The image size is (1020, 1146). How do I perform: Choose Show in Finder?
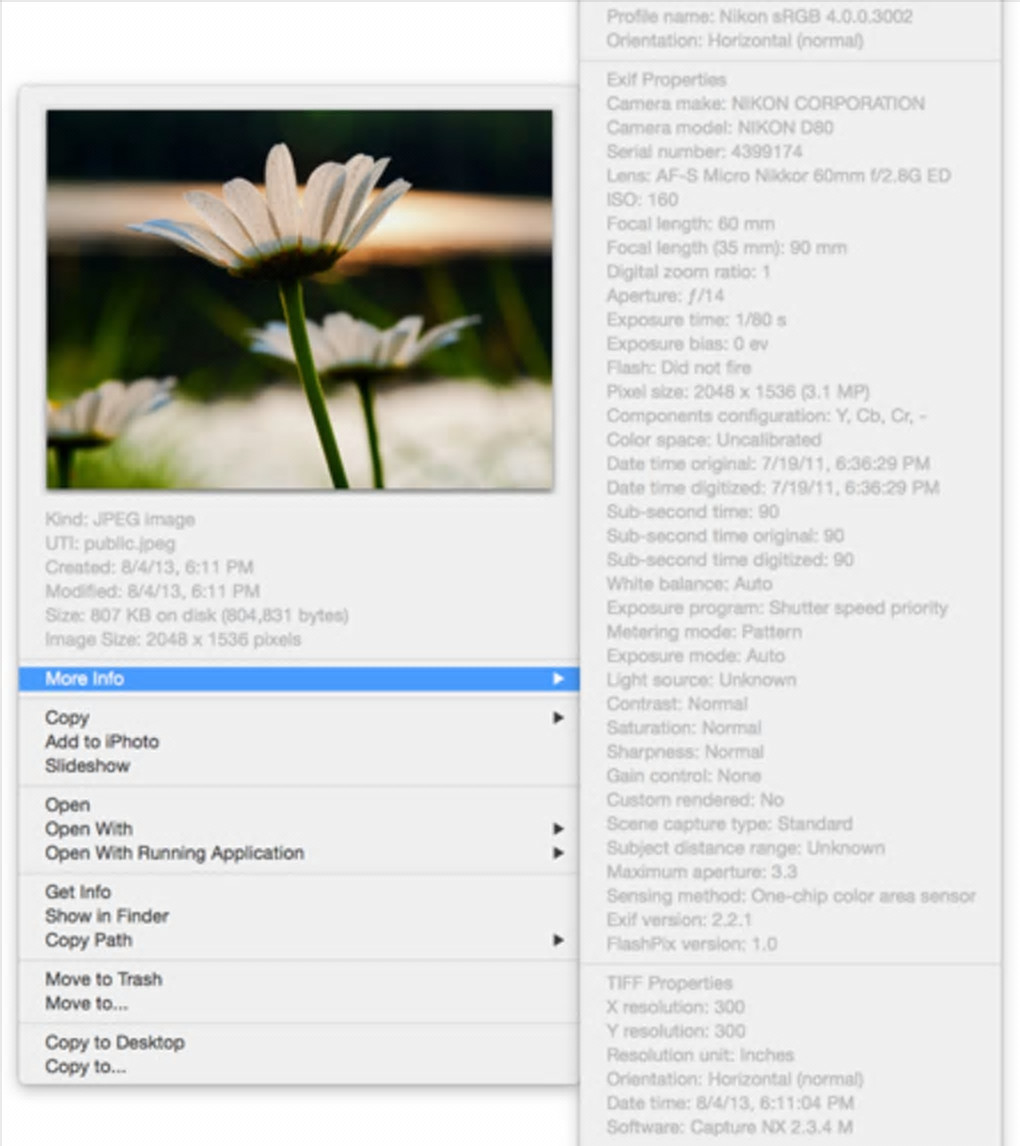(x=107, y=916)
